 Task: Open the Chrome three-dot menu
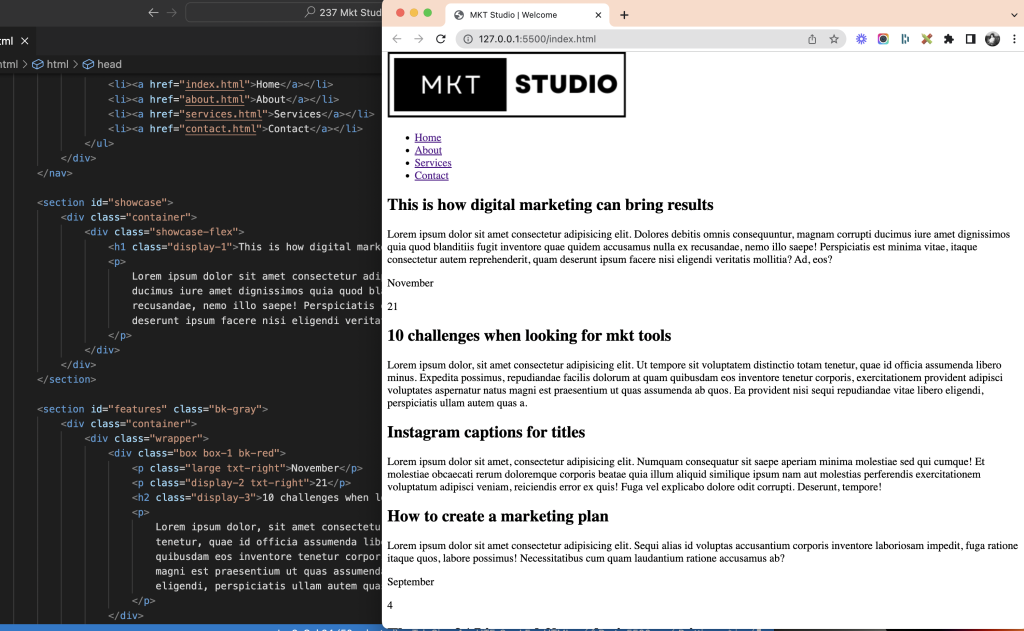click(x=1014, y=39)
